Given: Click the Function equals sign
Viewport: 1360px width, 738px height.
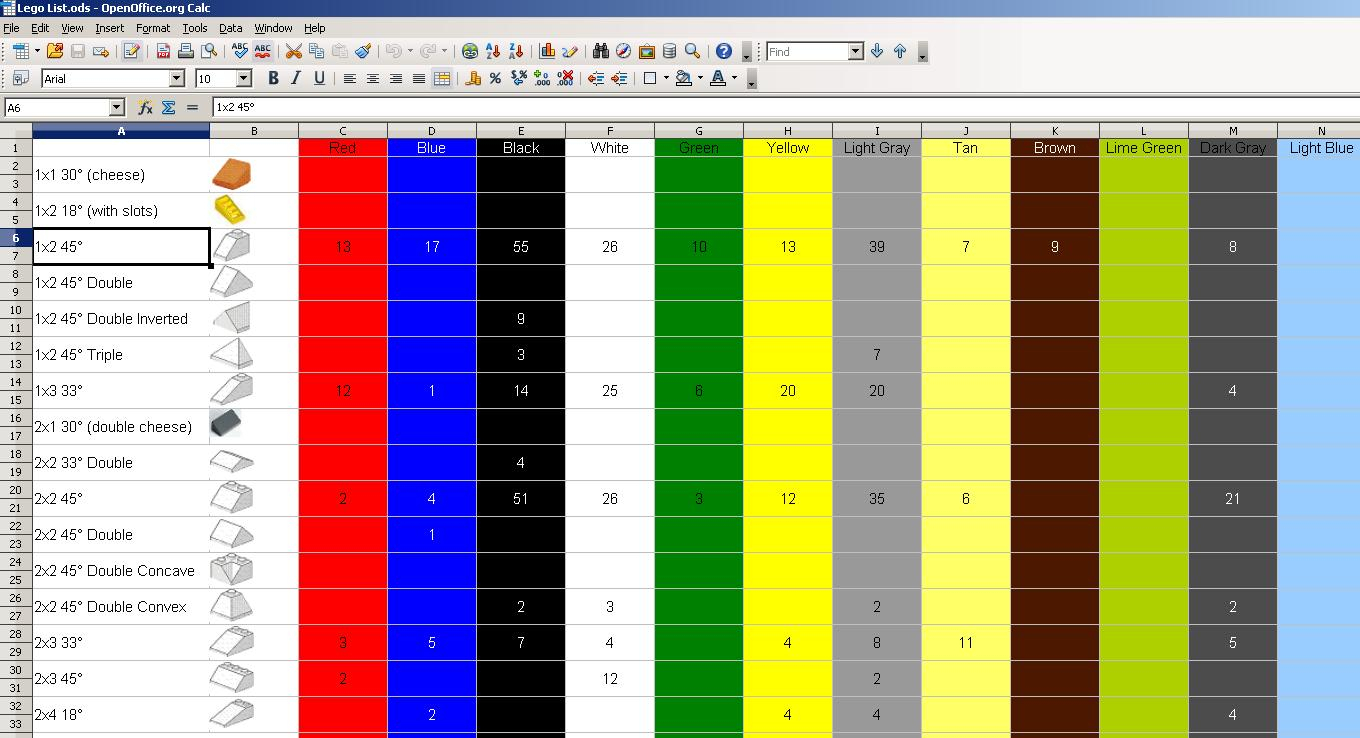Looking at the screenshot, I should click(x=192, y=107).
